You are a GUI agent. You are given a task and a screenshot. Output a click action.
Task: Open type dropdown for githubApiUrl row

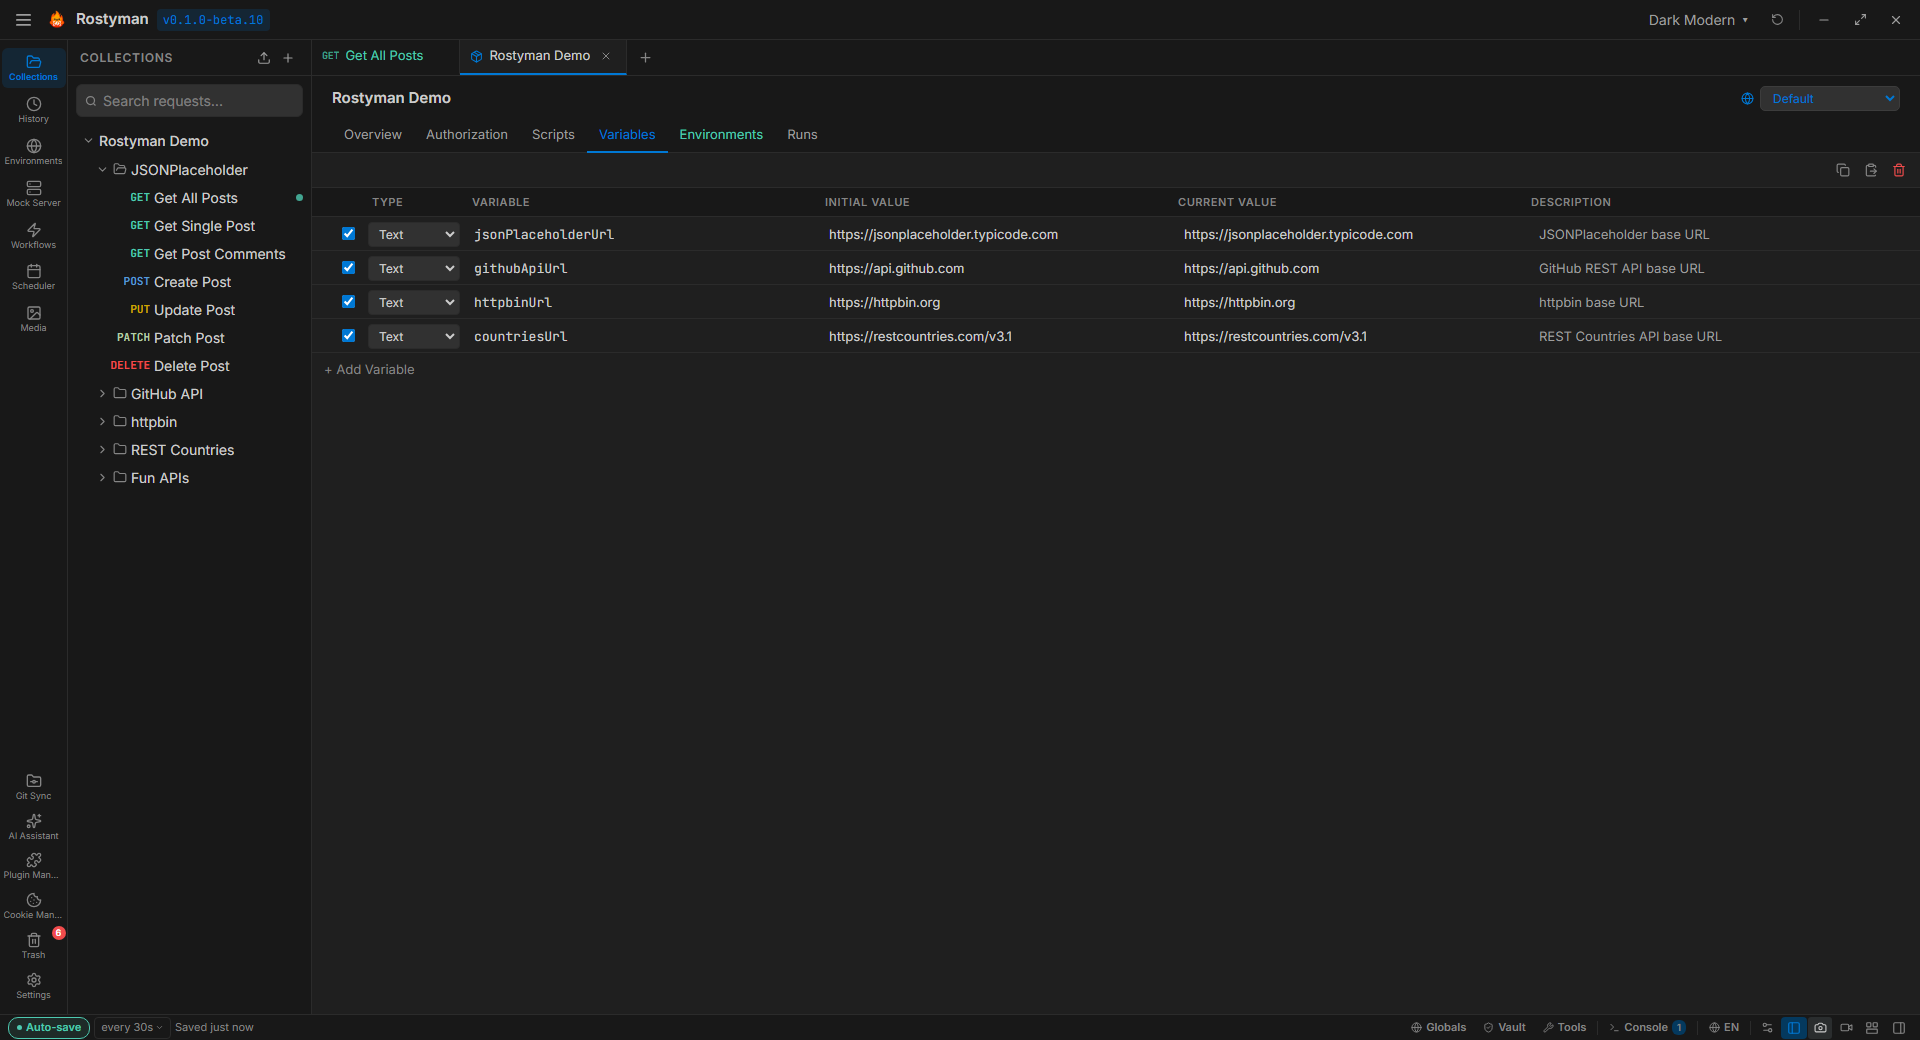[x=413, y=268]
